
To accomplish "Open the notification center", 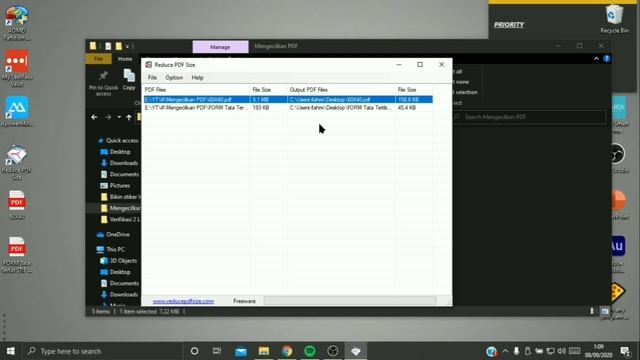I will 624,351.
